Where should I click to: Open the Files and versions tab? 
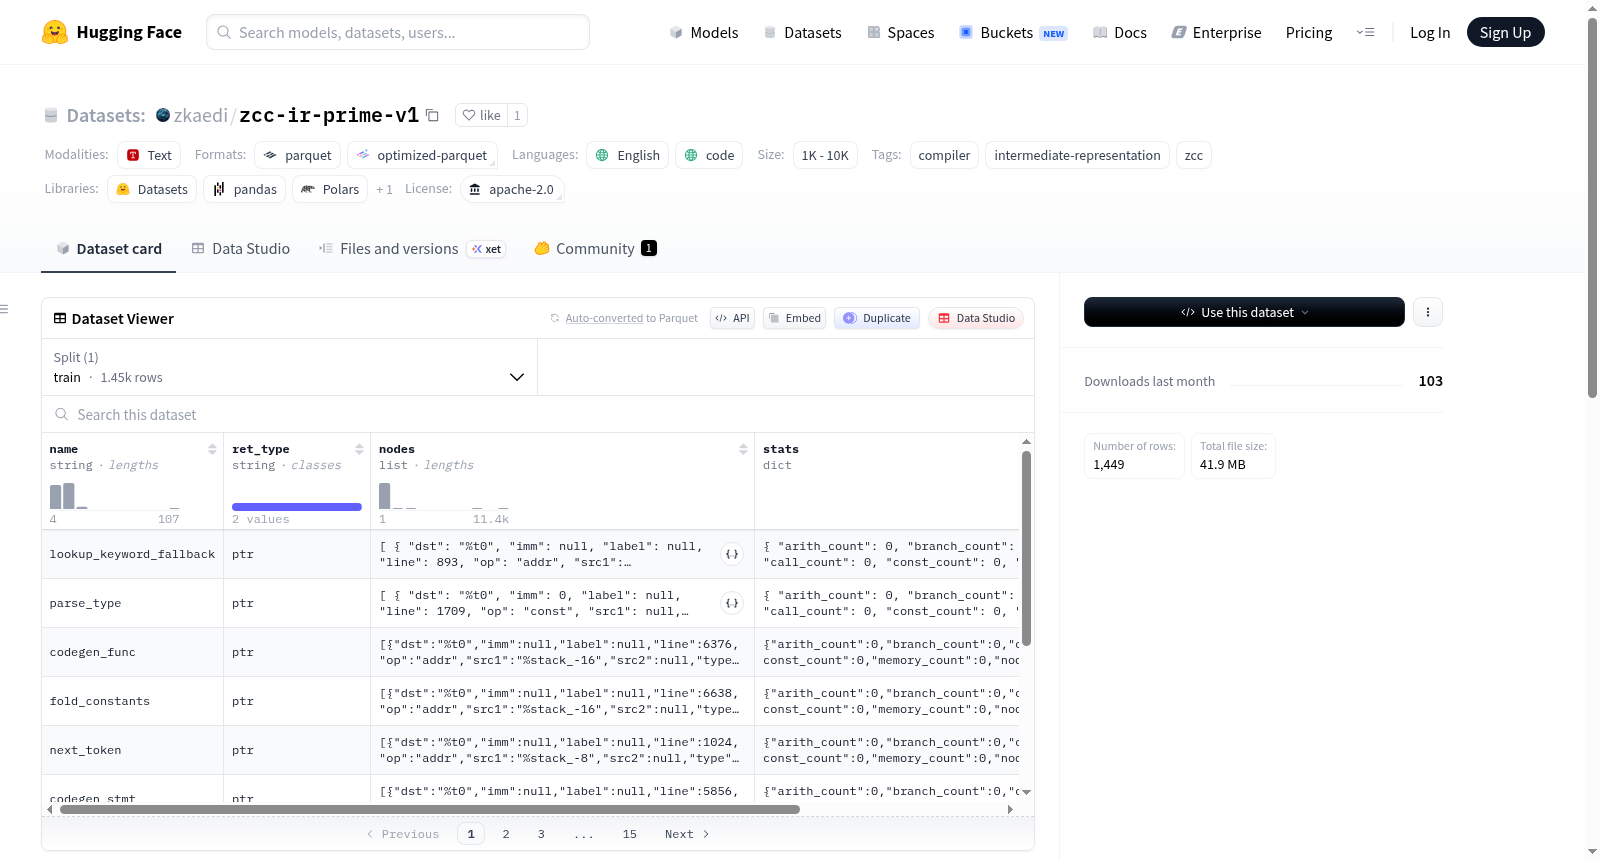[x=412, y=249]
